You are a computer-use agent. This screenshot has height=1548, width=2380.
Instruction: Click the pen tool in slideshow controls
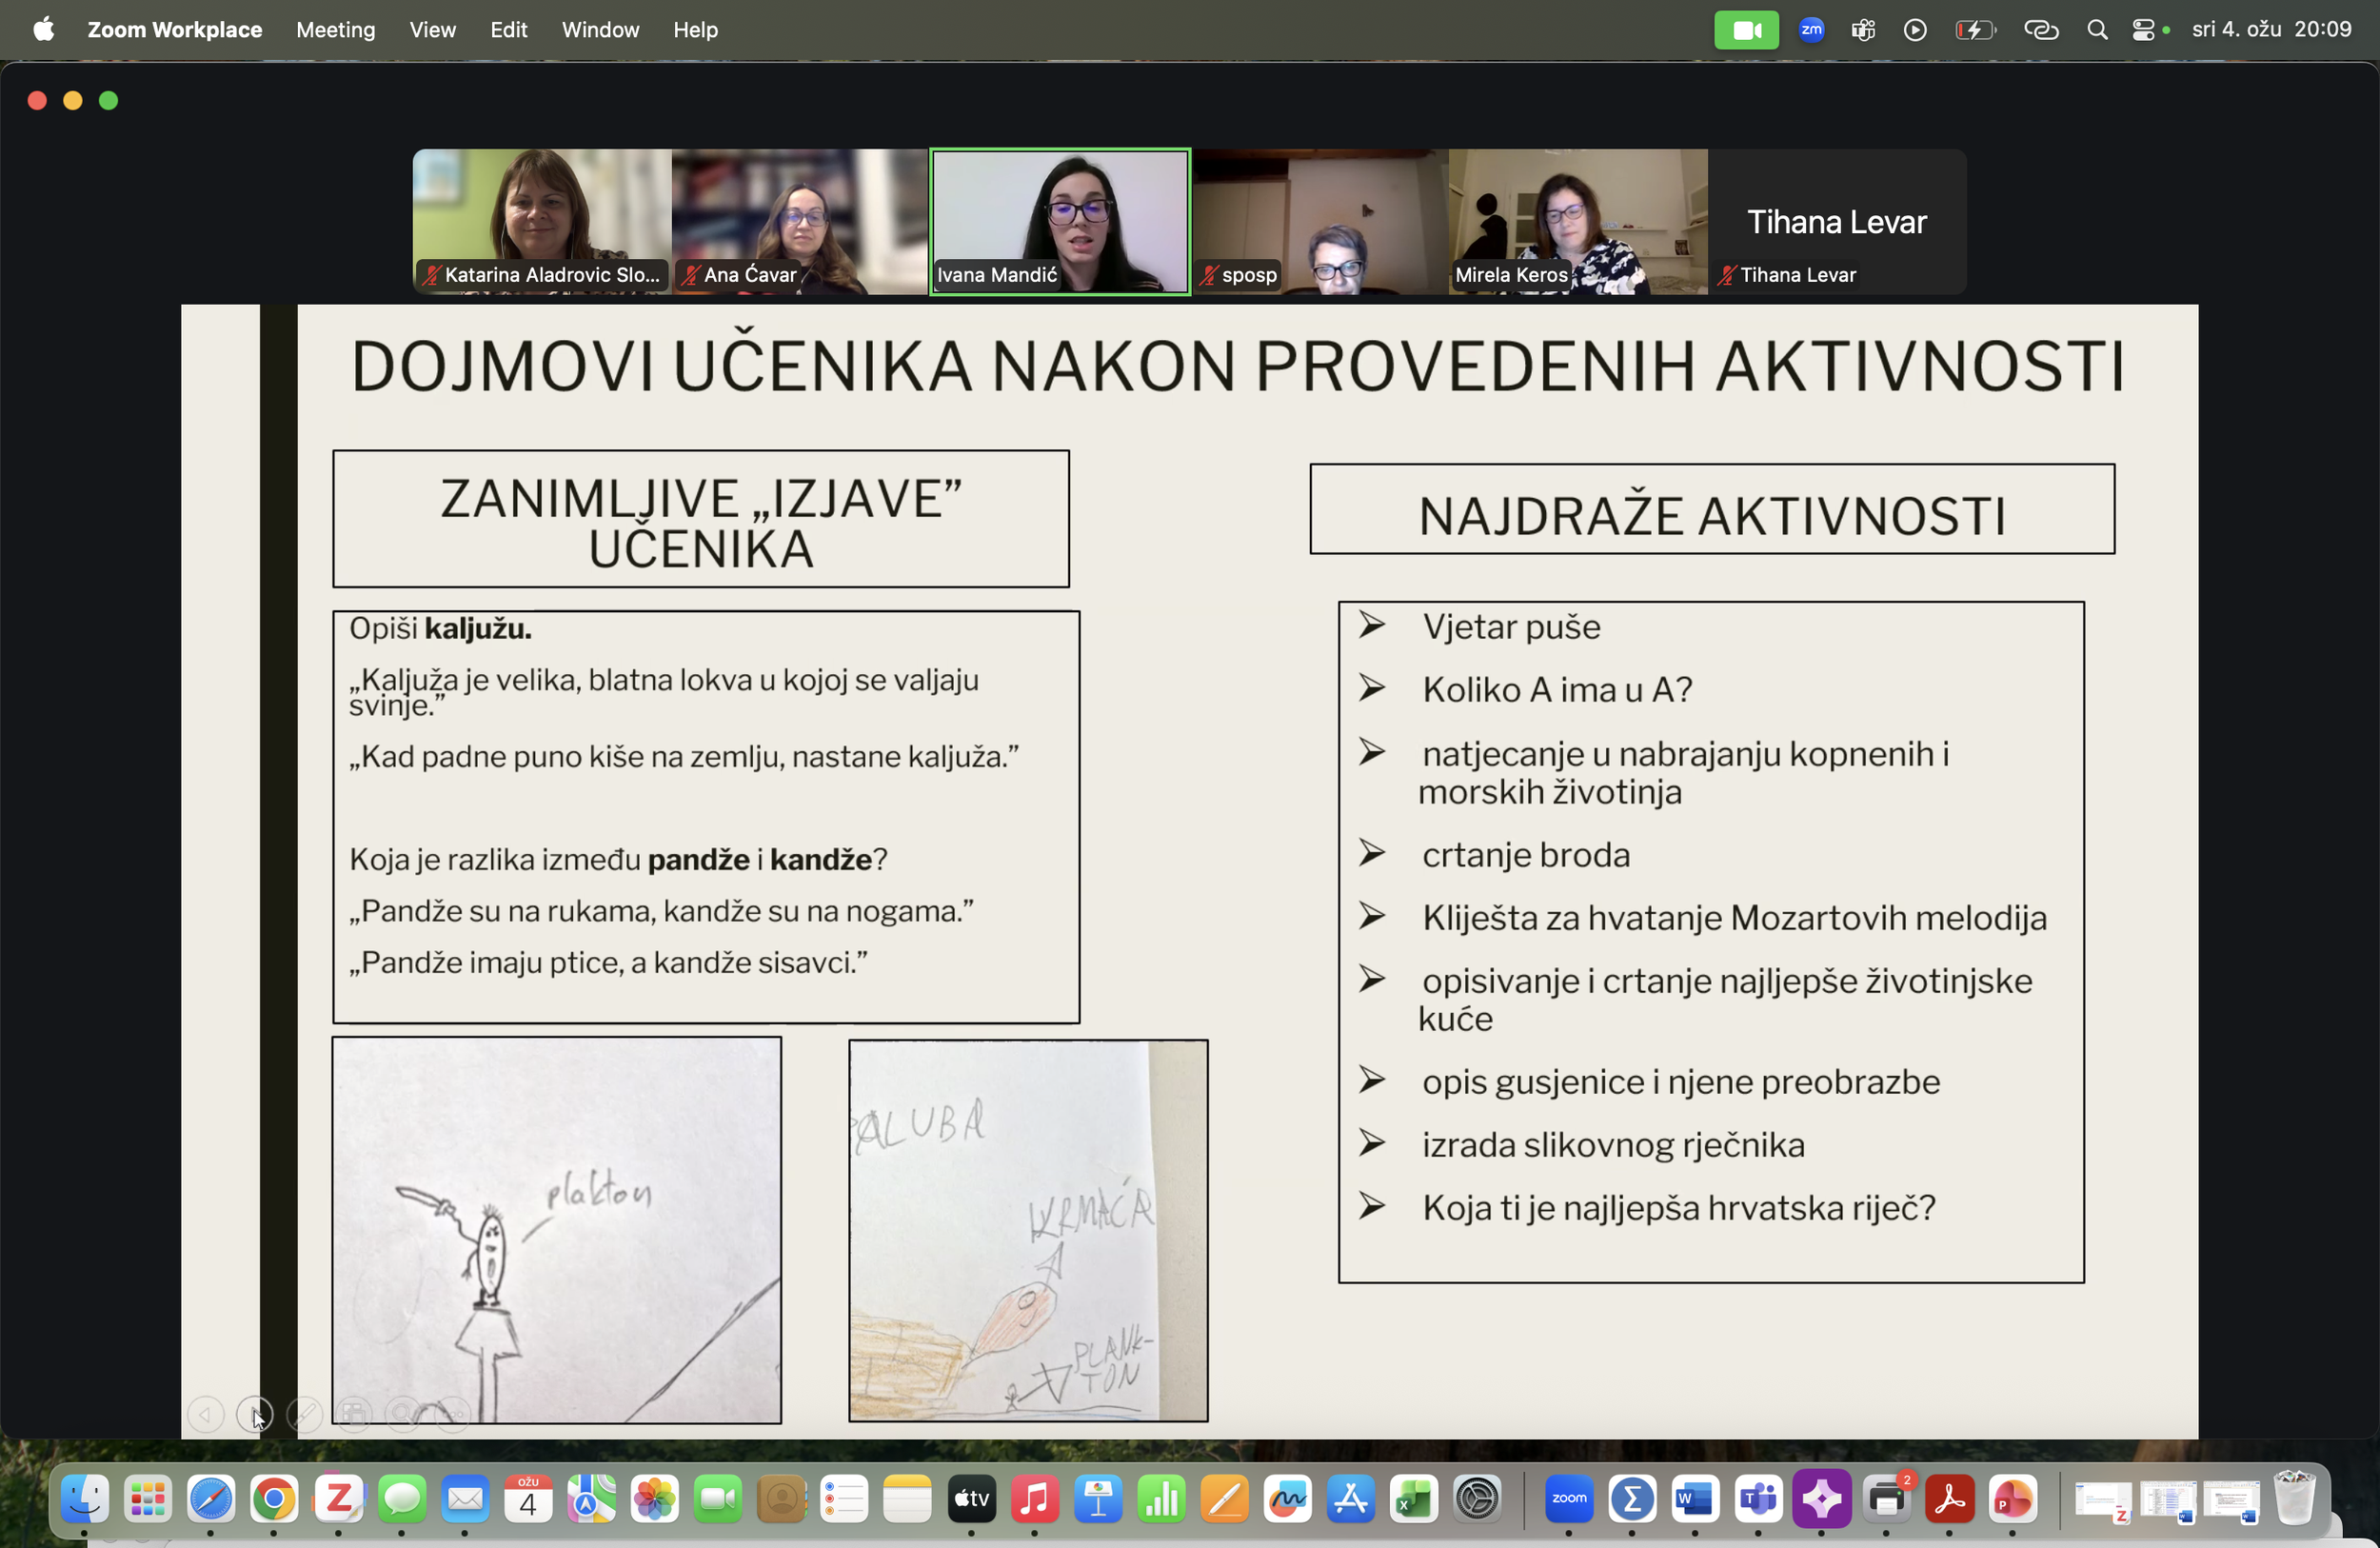[x=304, y=1414]
